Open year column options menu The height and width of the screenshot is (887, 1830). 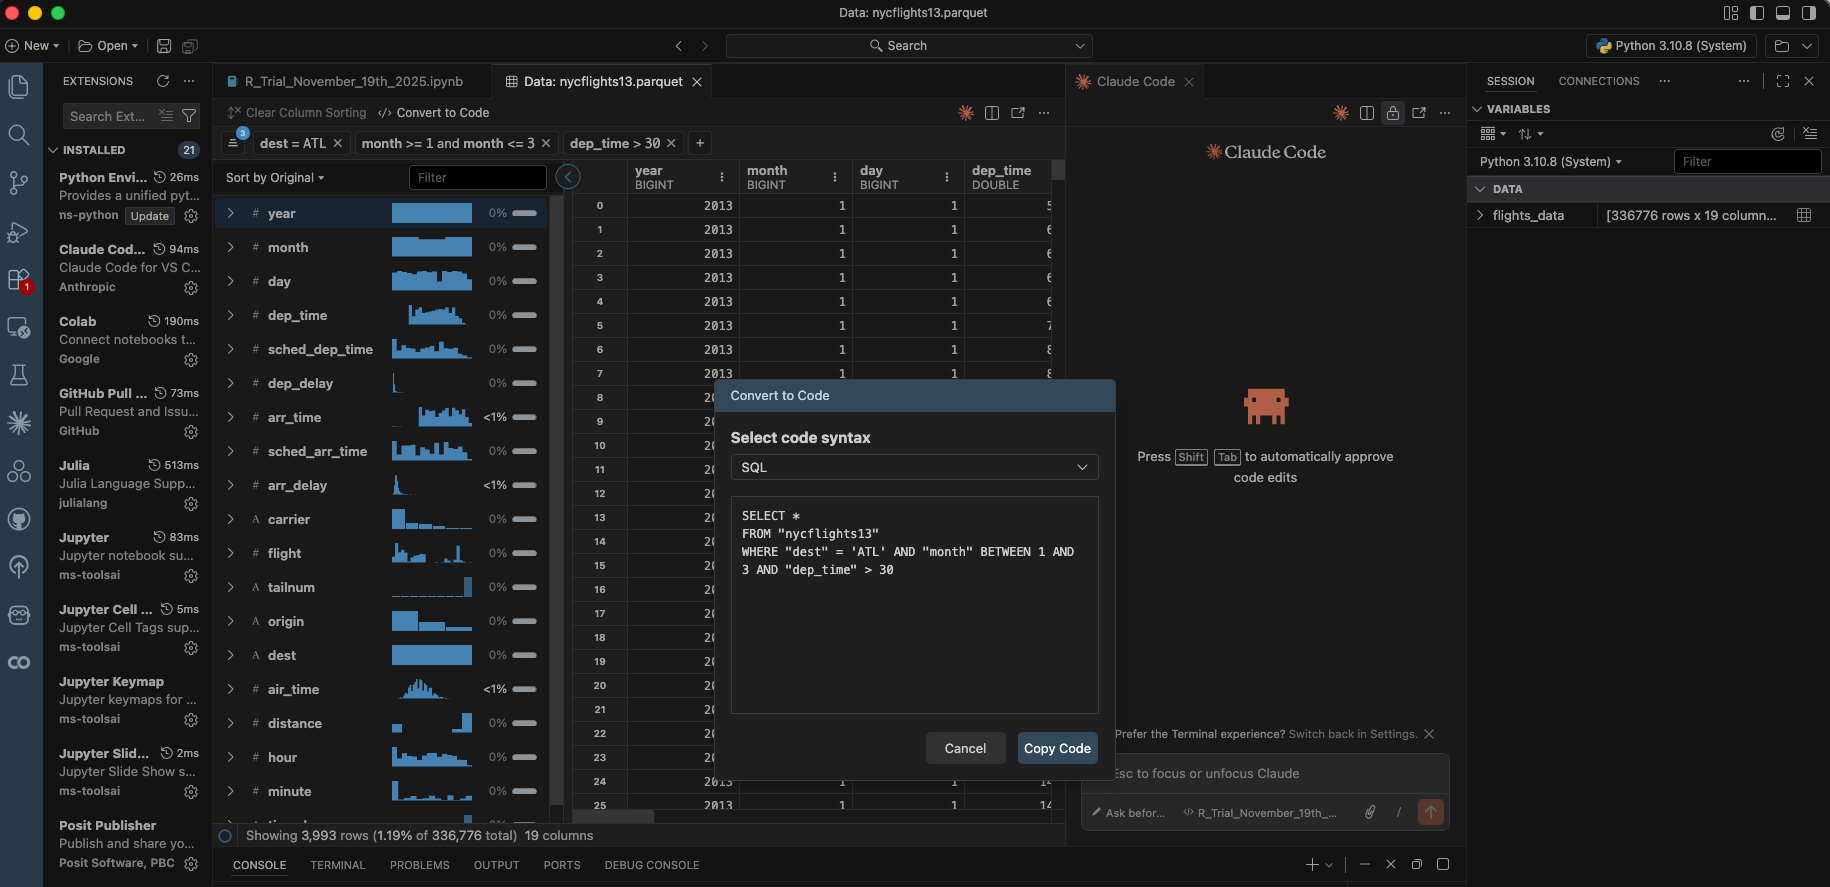[722, 177]
